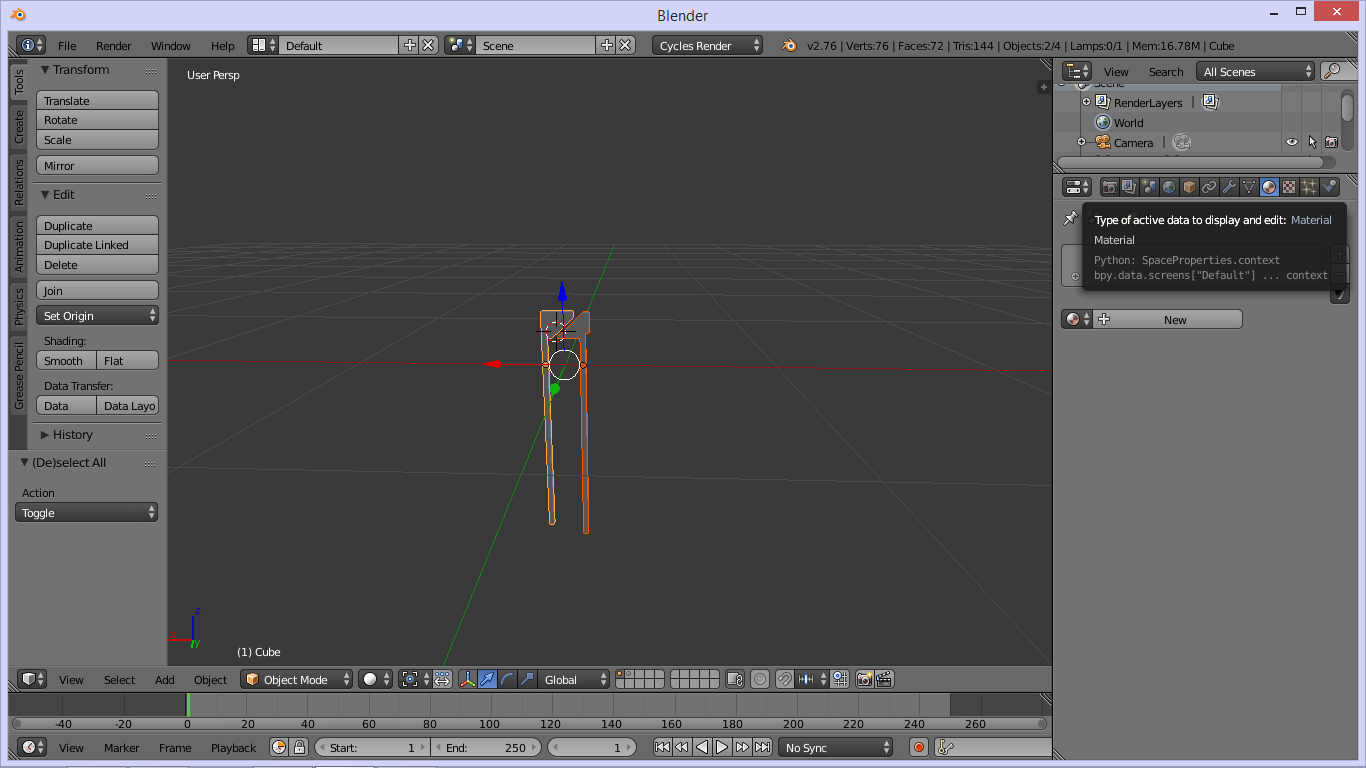Toggle layer lock to scene button
1366x768 pixels.
tap(735, 679)
